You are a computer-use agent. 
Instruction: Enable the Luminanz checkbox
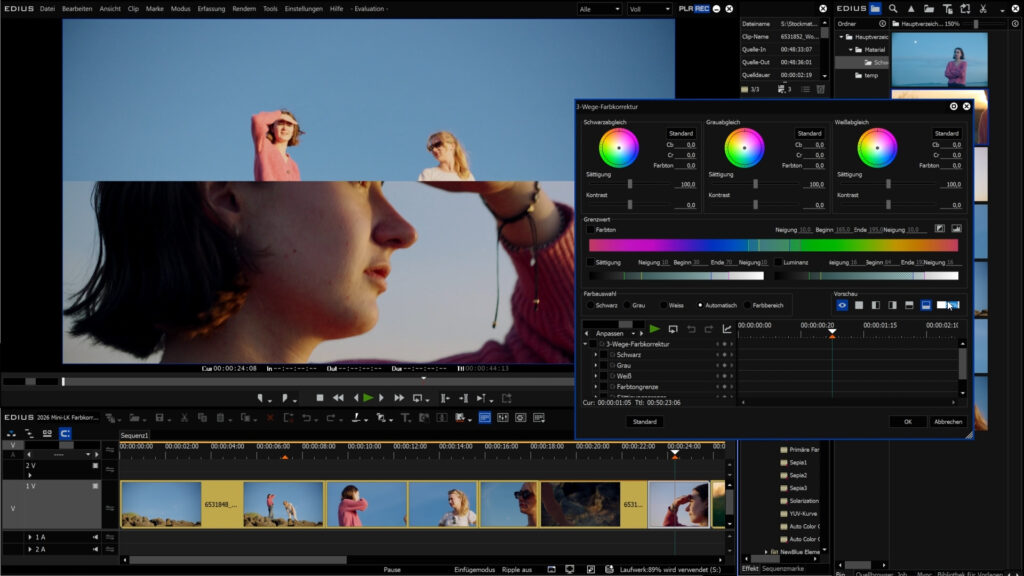coord(779,262)
